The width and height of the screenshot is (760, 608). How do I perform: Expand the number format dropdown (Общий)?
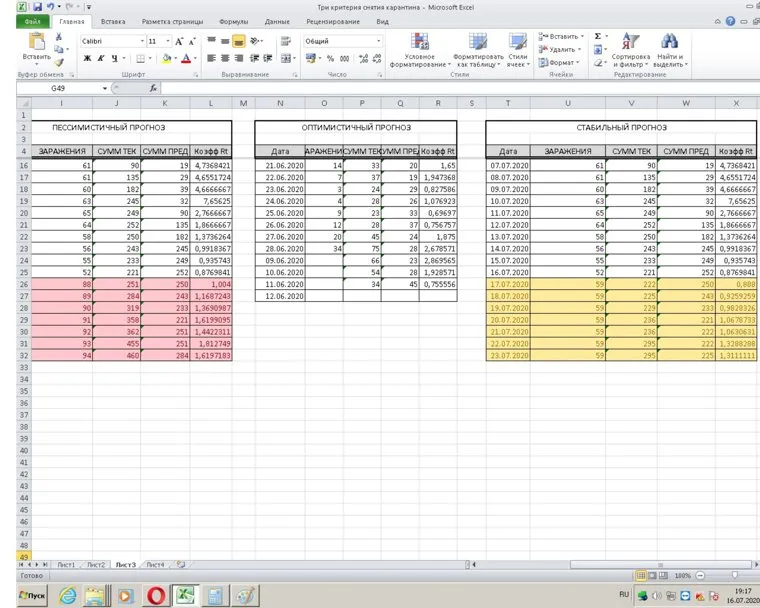click(x=379, y=41)
